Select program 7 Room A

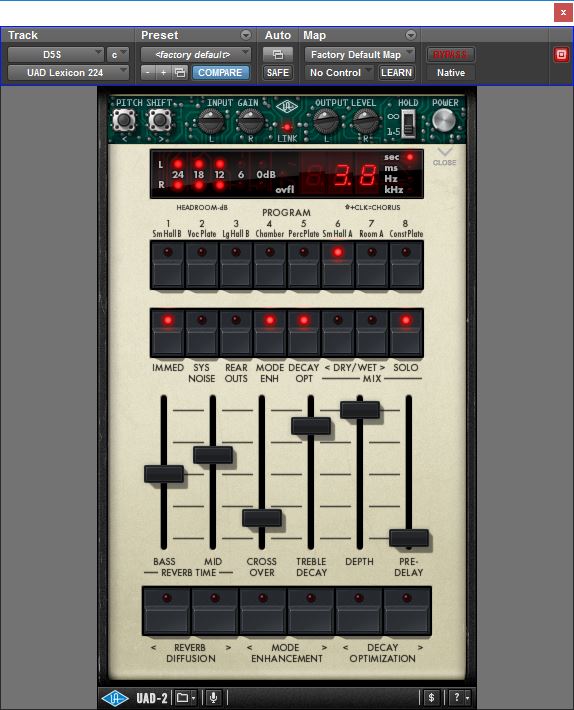[x=372, y=265]
